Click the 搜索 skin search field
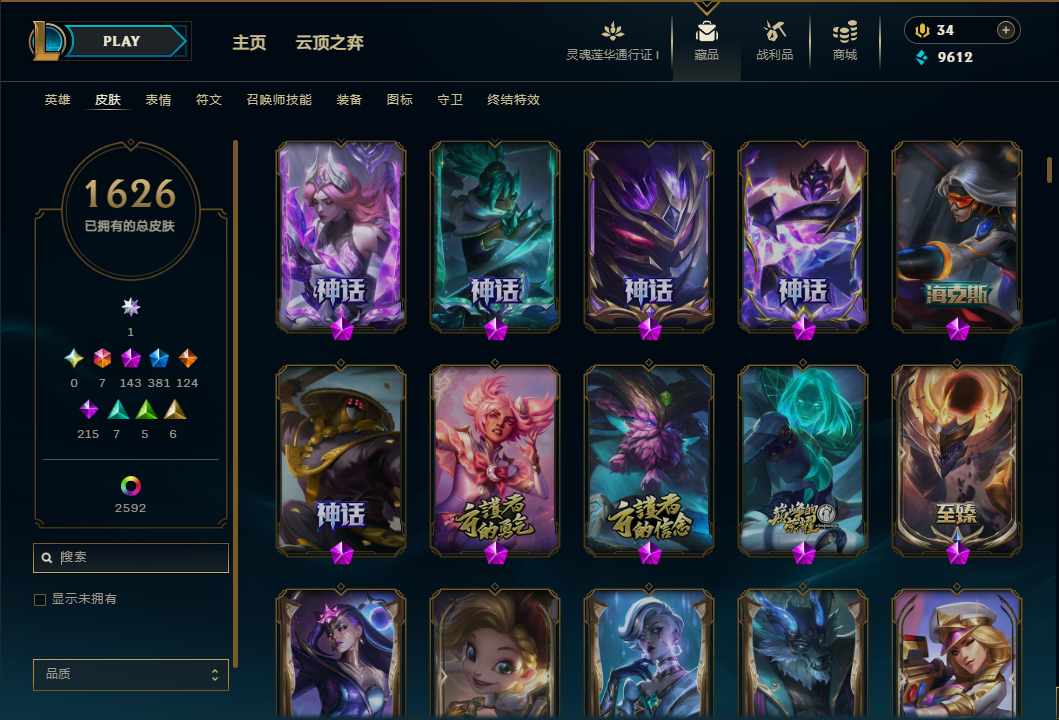Screen dimensions: 1059x720 [131, 558]
